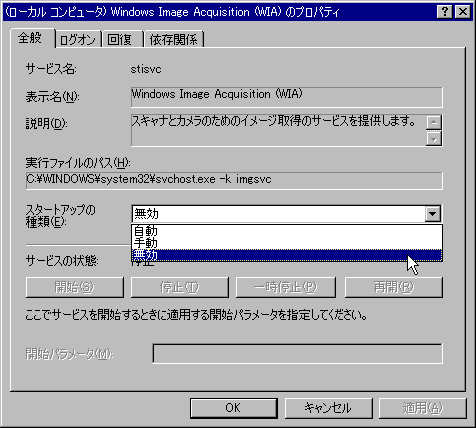
Task: Click the title bar help question mark icon
Action: (445, 12)
